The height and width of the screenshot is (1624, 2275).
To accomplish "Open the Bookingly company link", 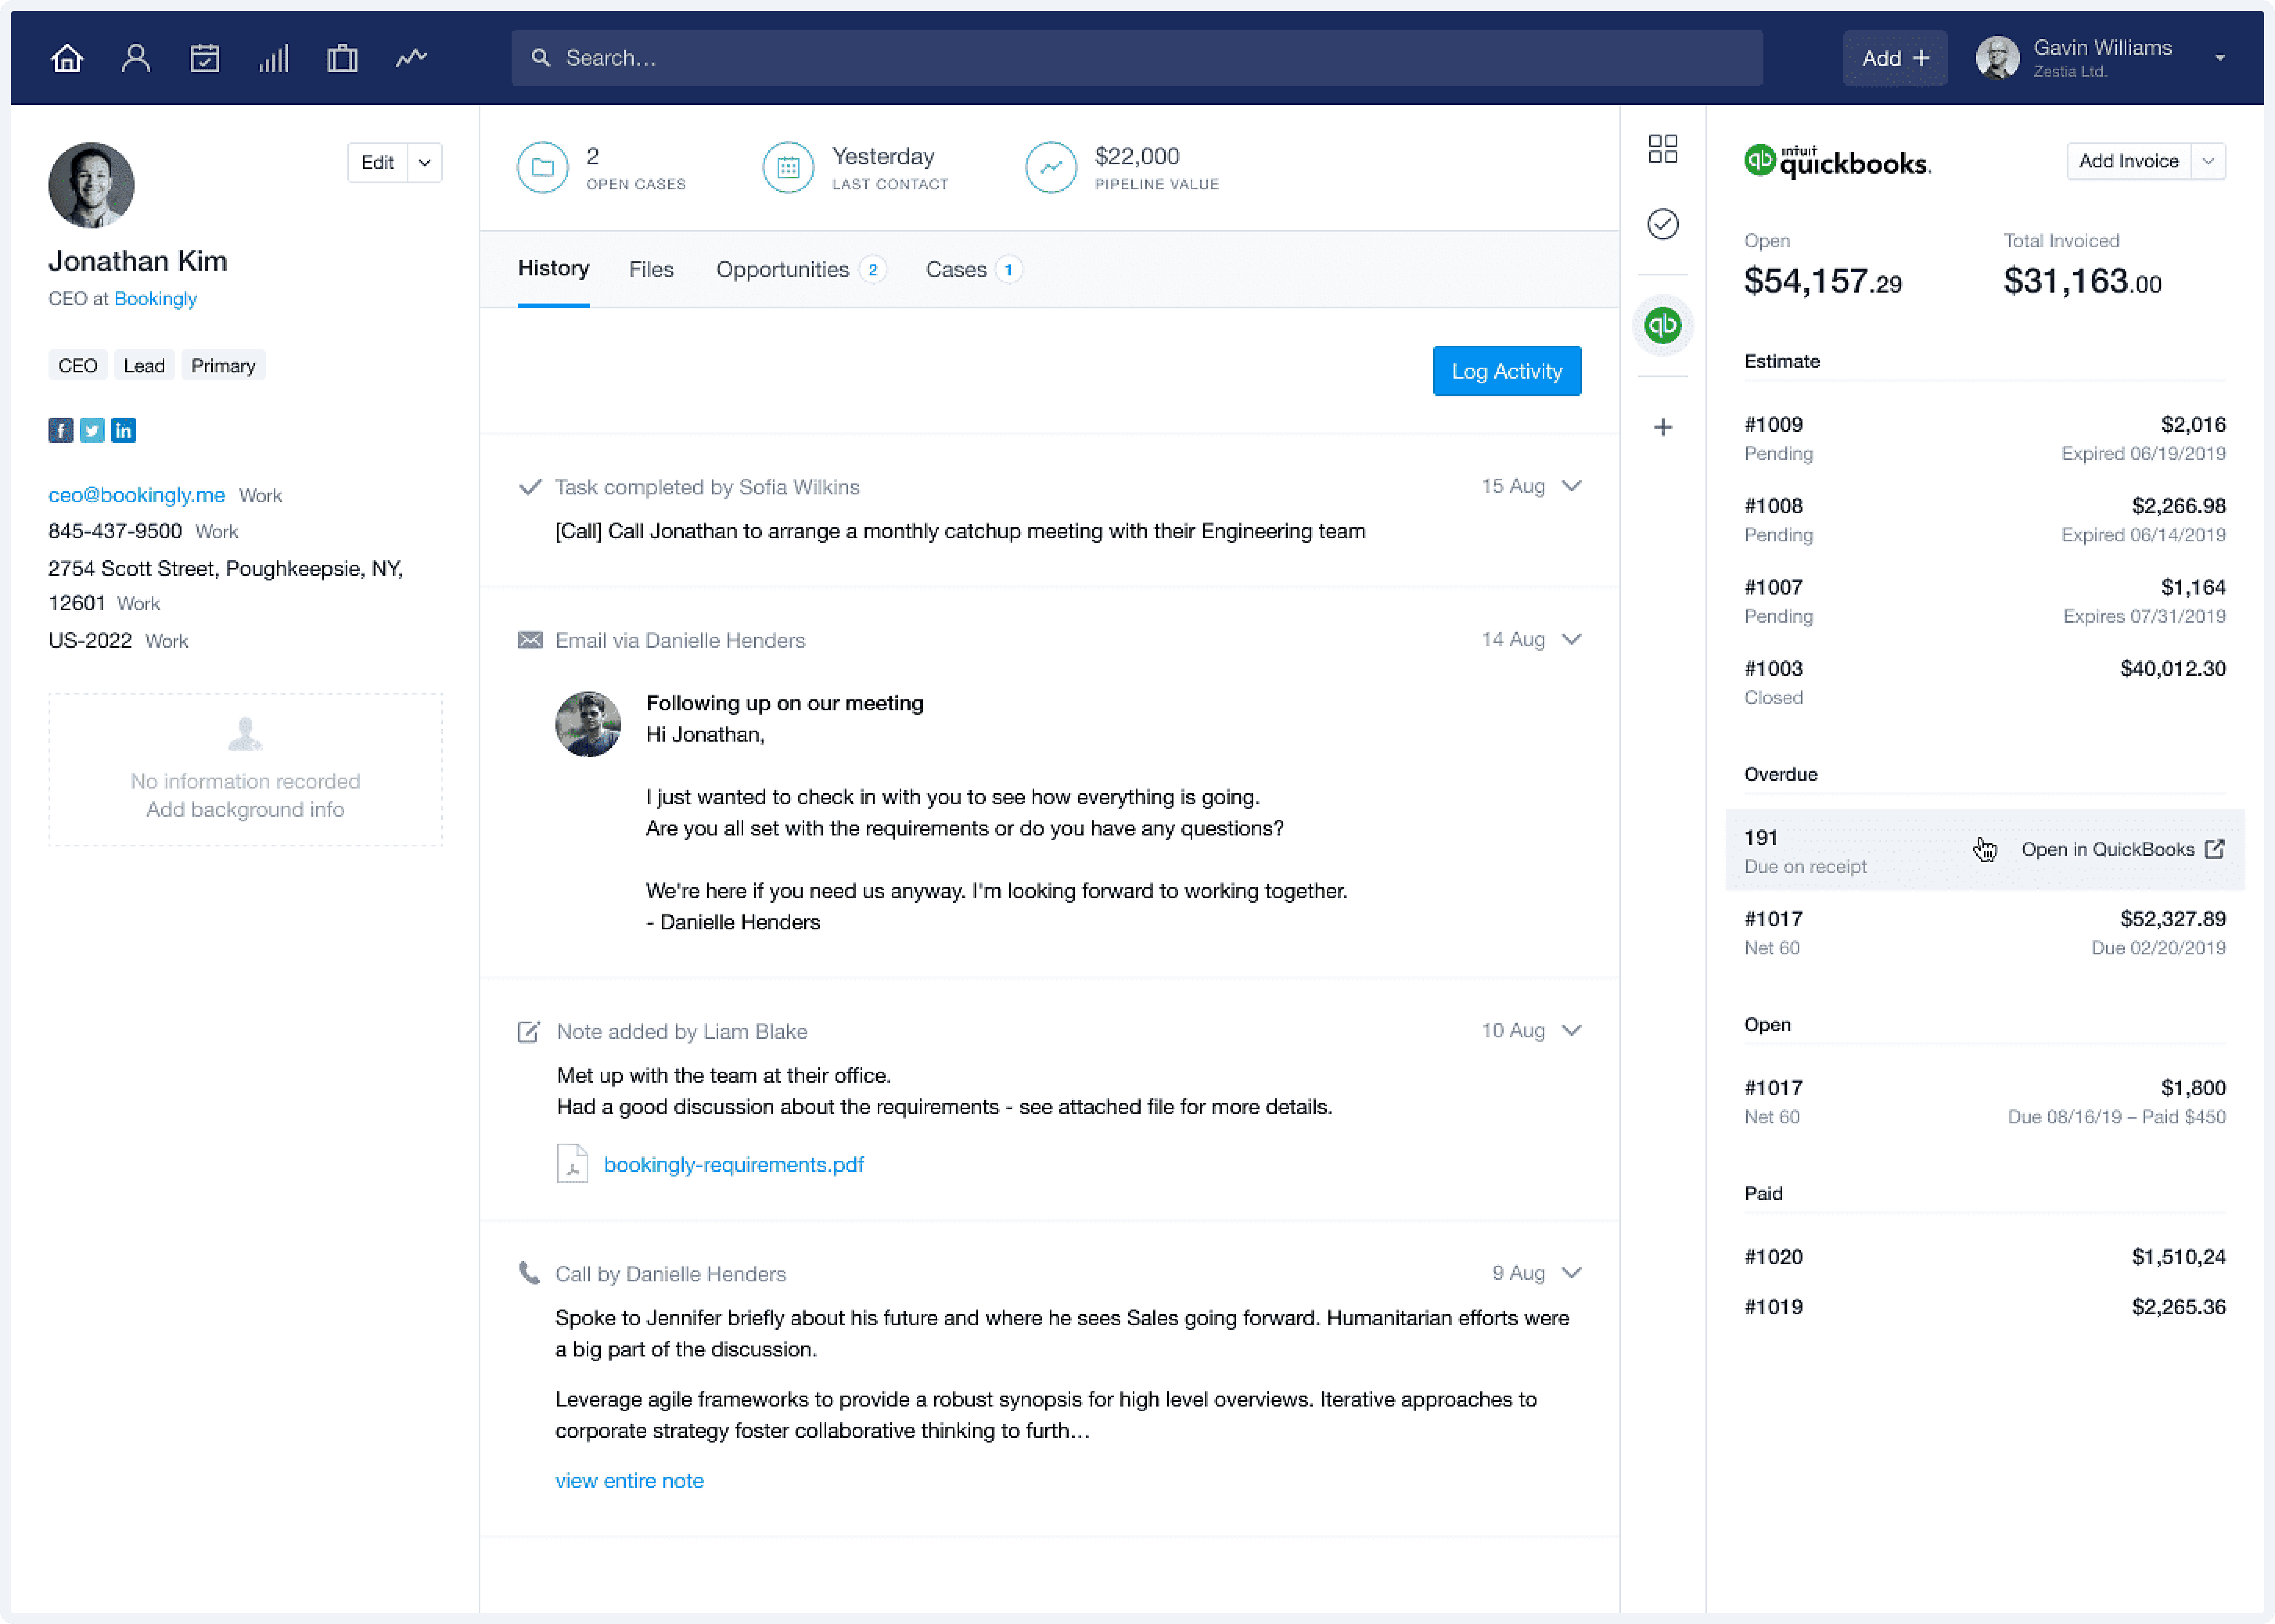I will point(156,298).
